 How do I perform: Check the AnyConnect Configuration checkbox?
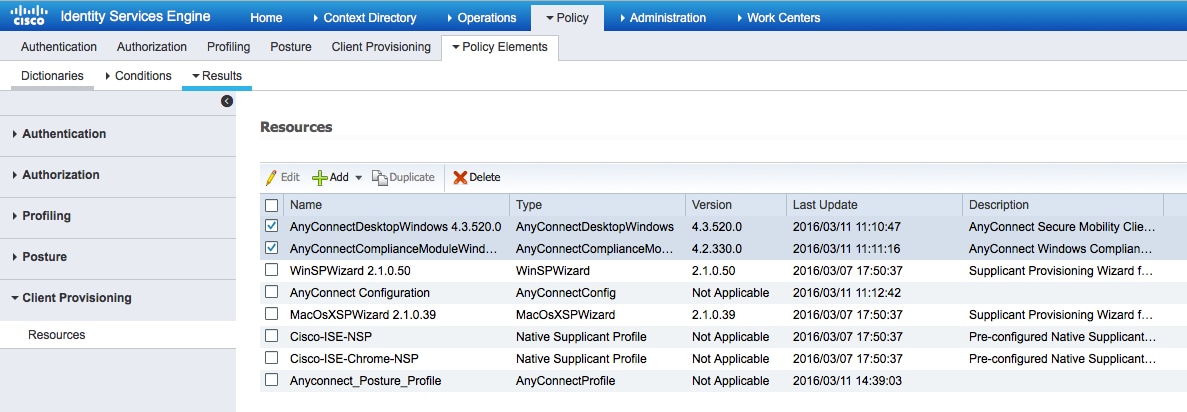click(x=272, y=292)
